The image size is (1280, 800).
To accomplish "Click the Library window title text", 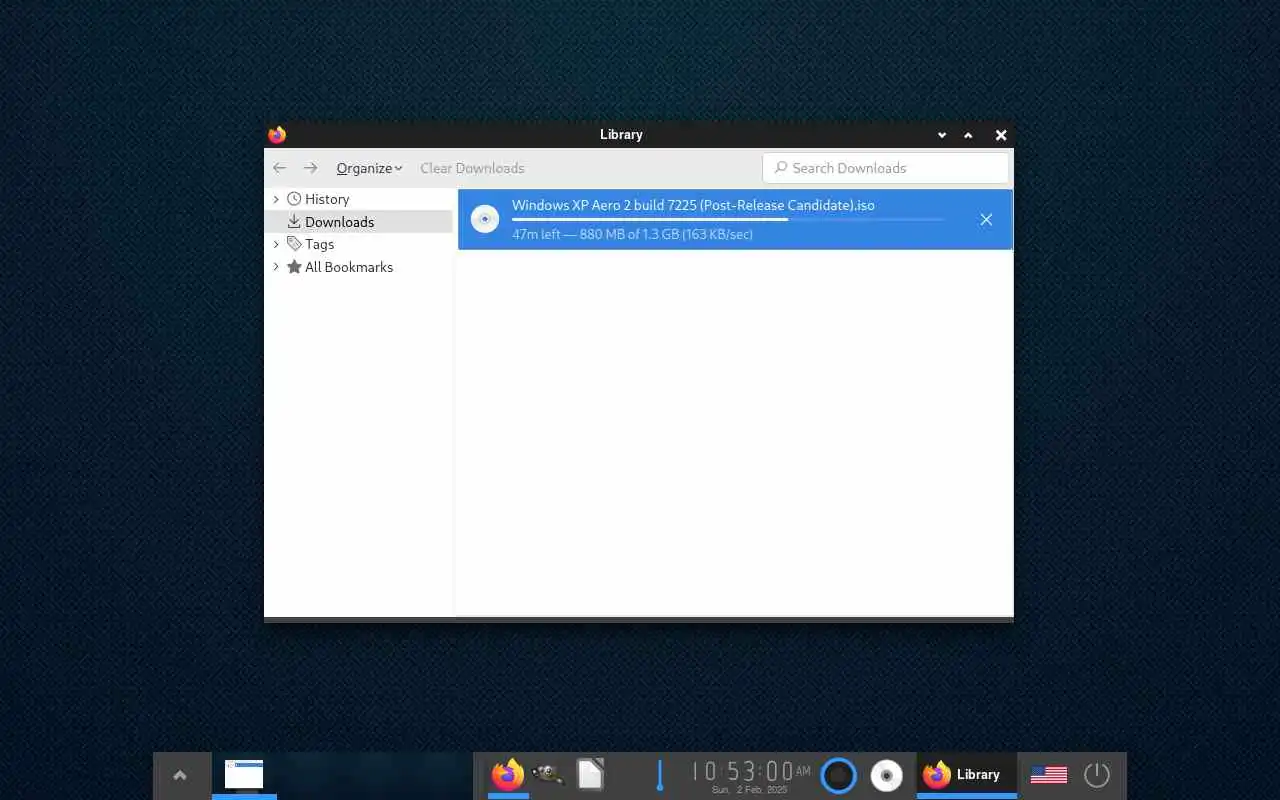I will [621, 134].
